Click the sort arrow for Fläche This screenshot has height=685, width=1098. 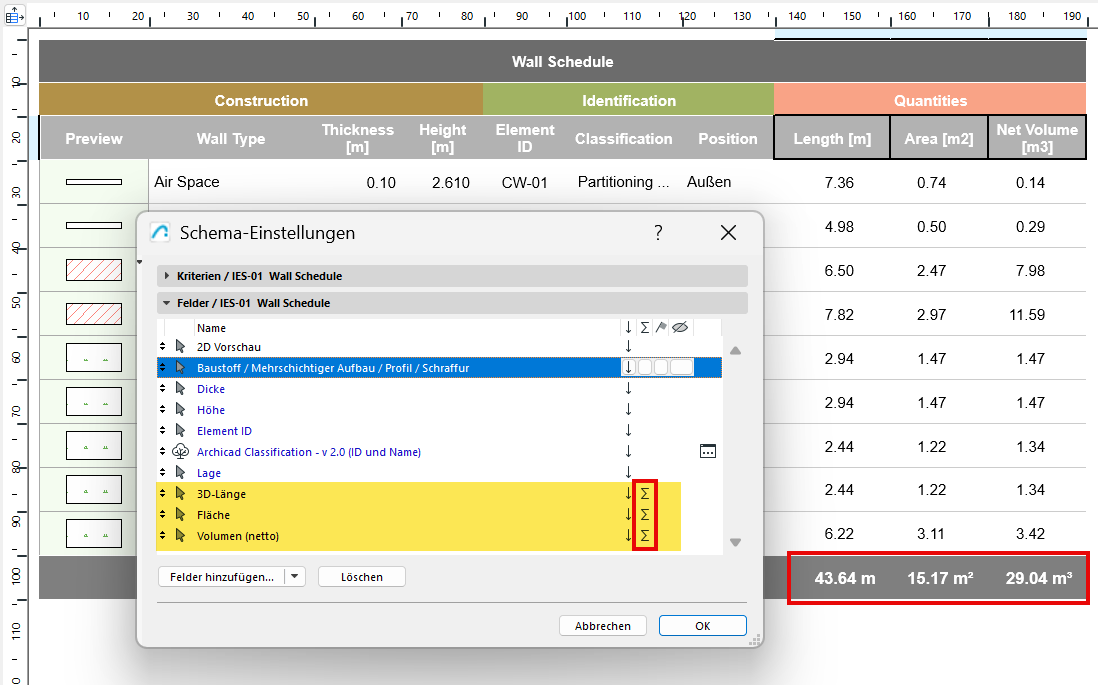pos(628,515)
